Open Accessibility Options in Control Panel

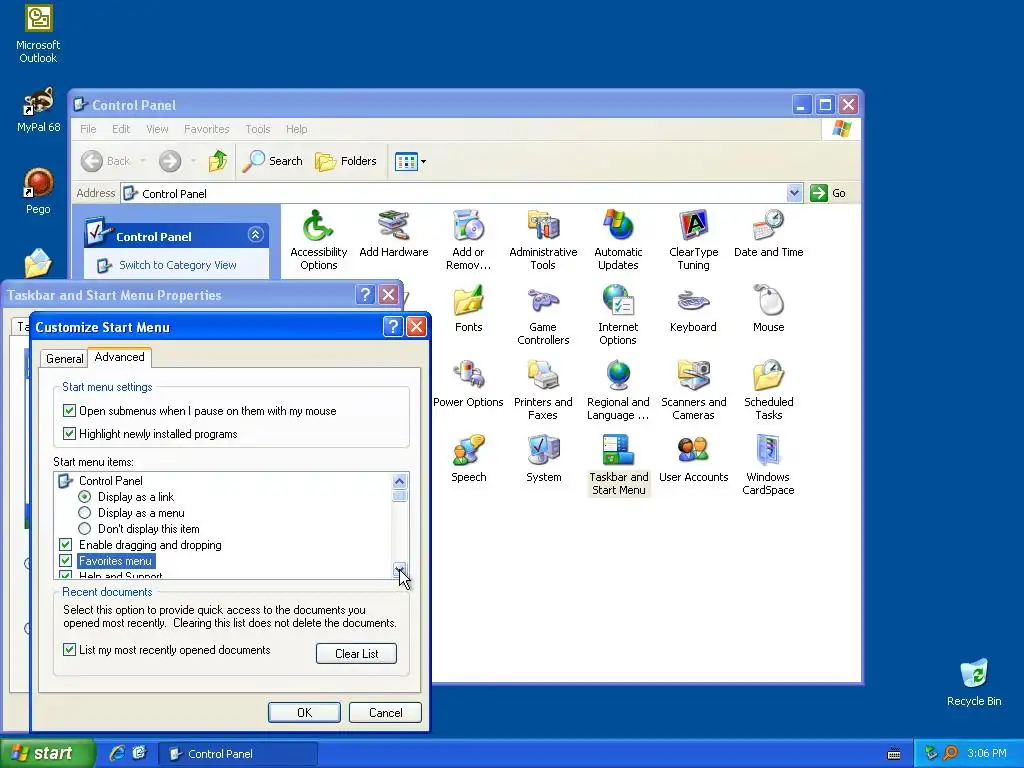(x=318, y=239)
